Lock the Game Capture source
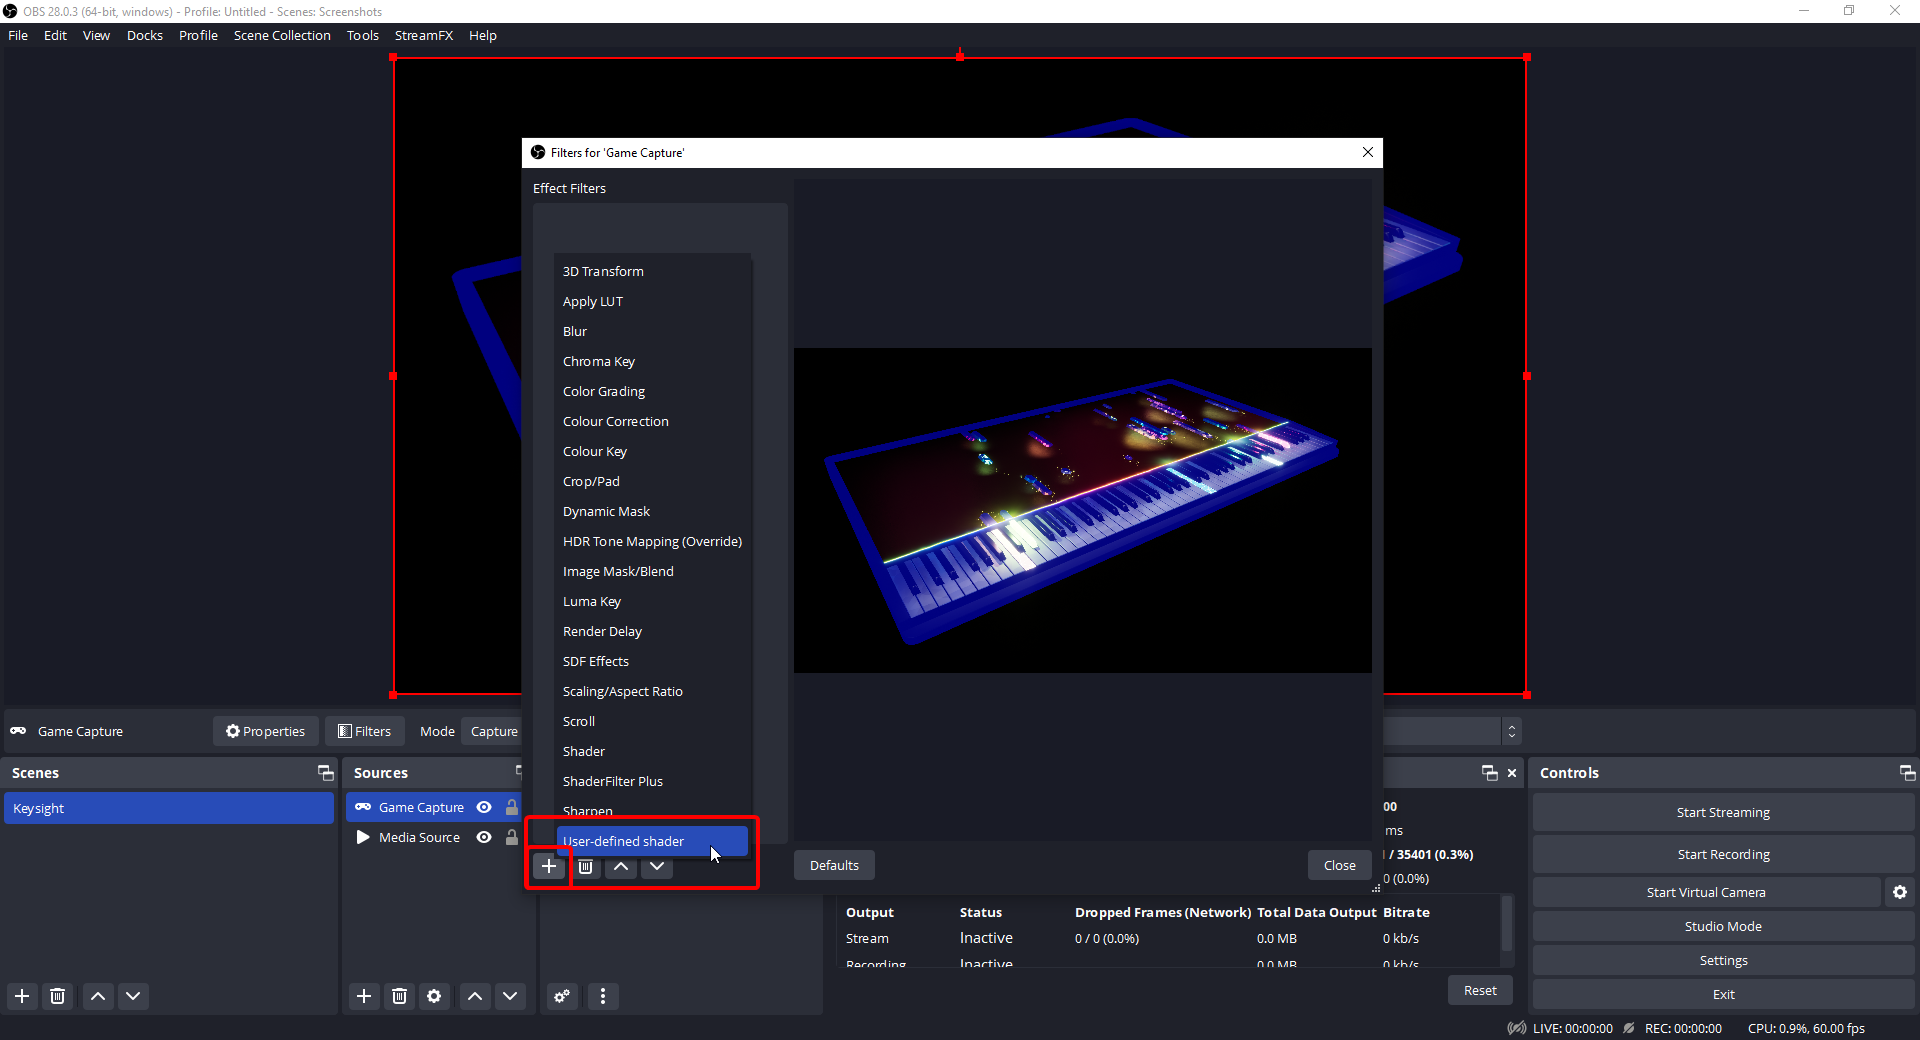Viewport: 1920px width, 1040px height. coord(512,807)
